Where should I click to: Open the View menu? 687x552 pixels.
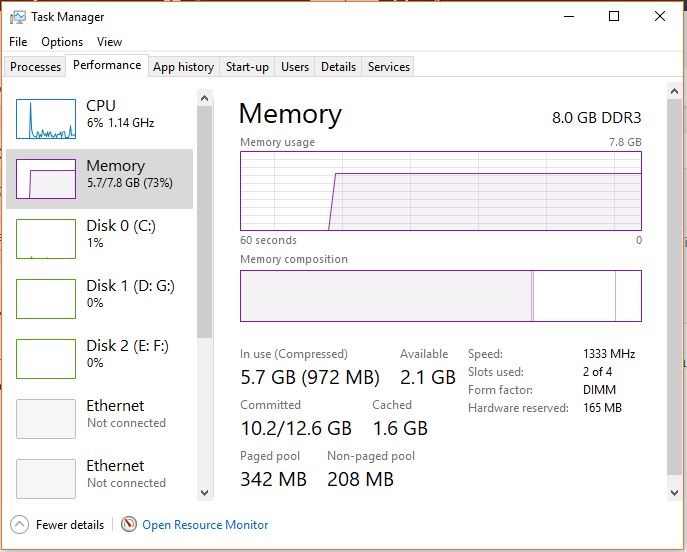[x=109, y=42]
